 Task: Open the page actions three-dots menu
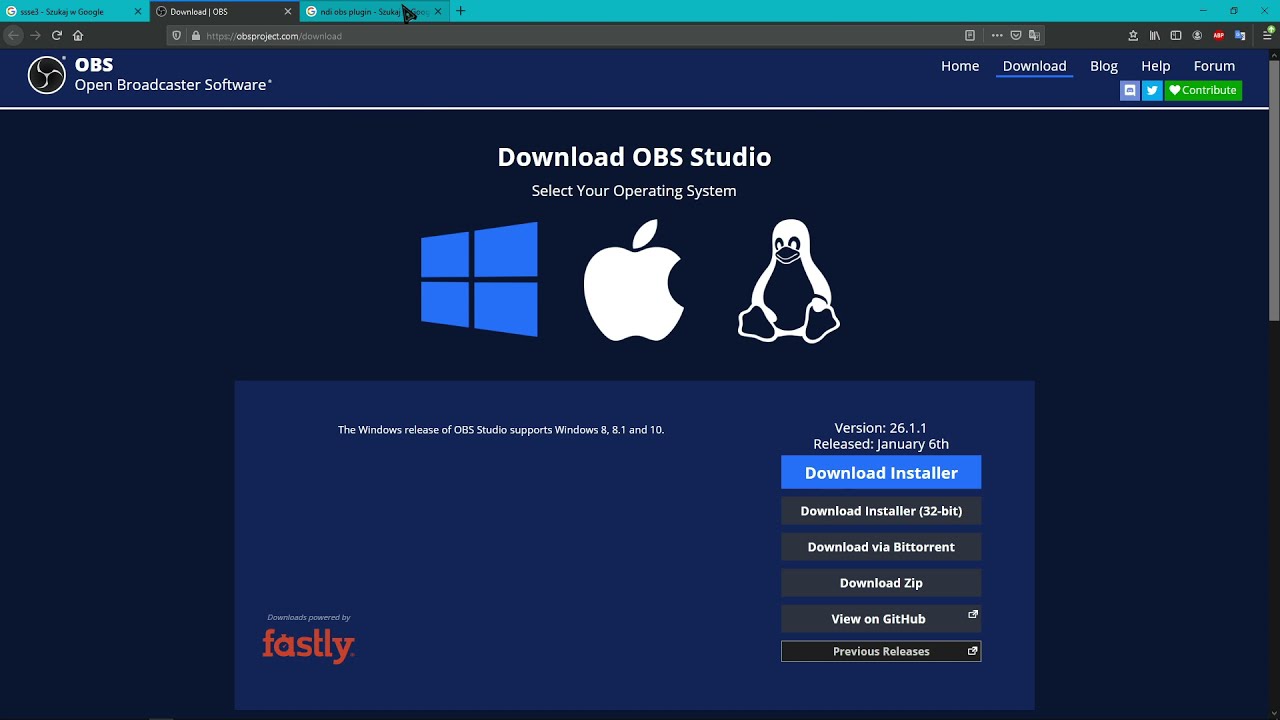(997, 36)
